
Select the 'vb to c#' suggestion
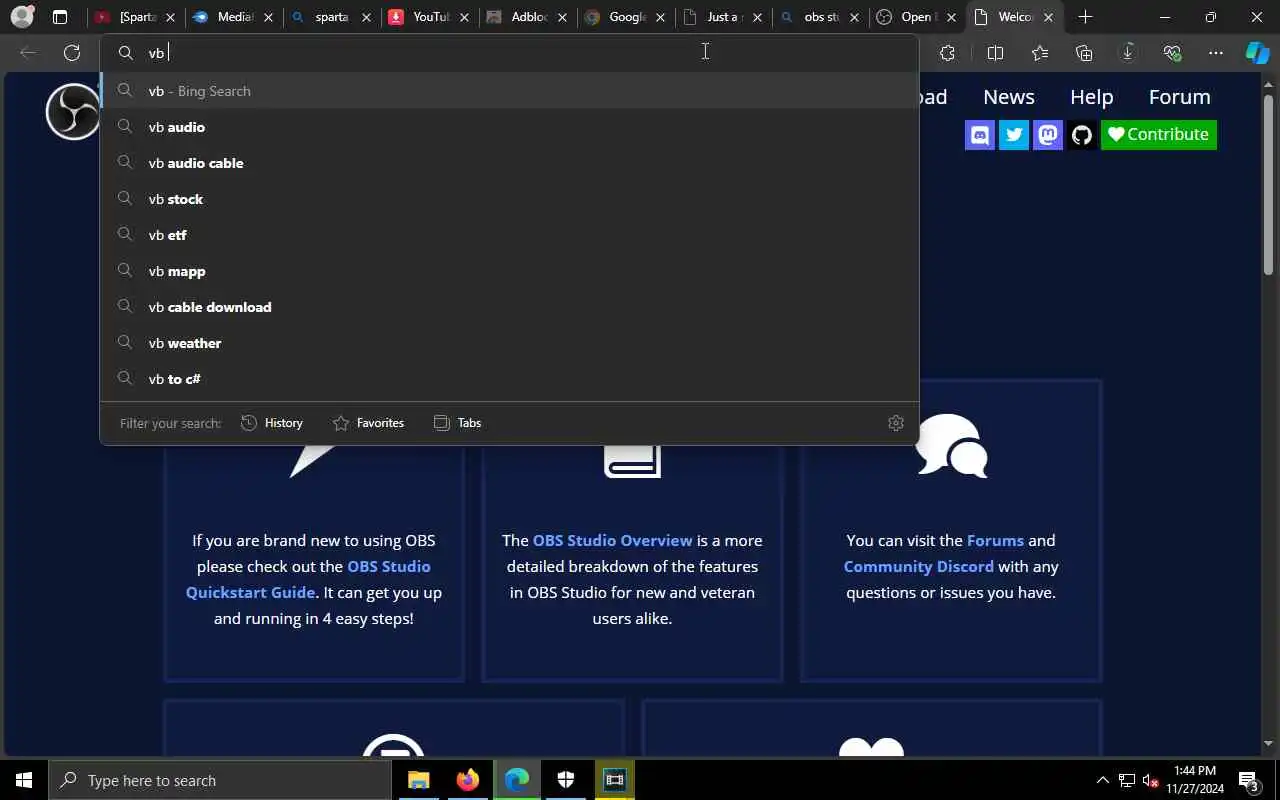510,379
